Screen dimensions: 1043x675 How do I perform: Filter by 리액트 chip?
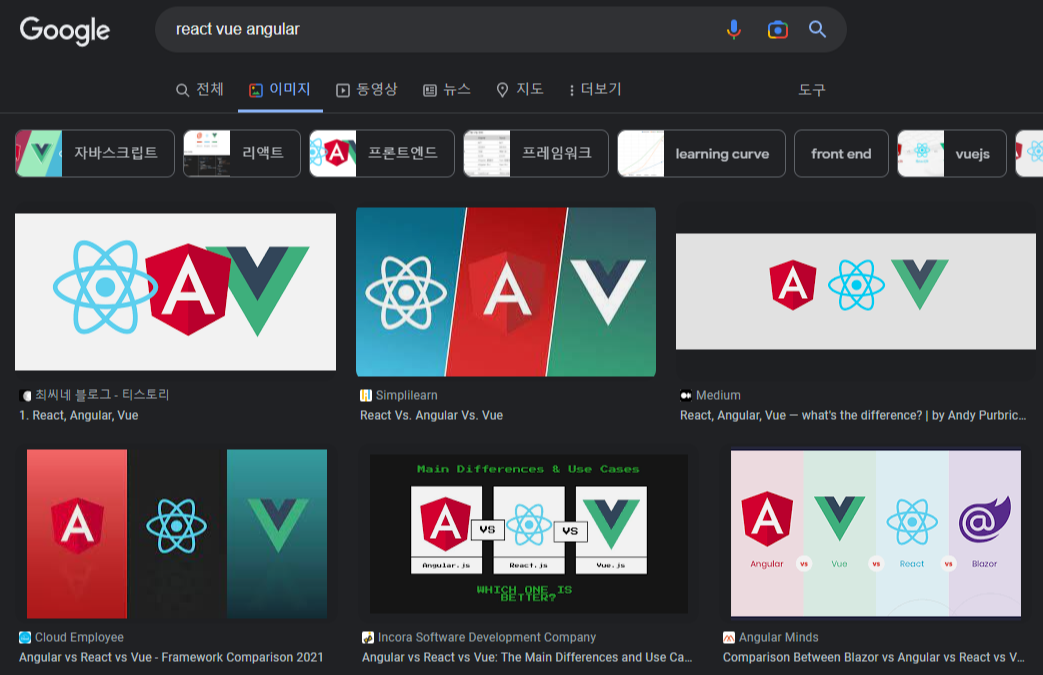(x=241, y=154)
